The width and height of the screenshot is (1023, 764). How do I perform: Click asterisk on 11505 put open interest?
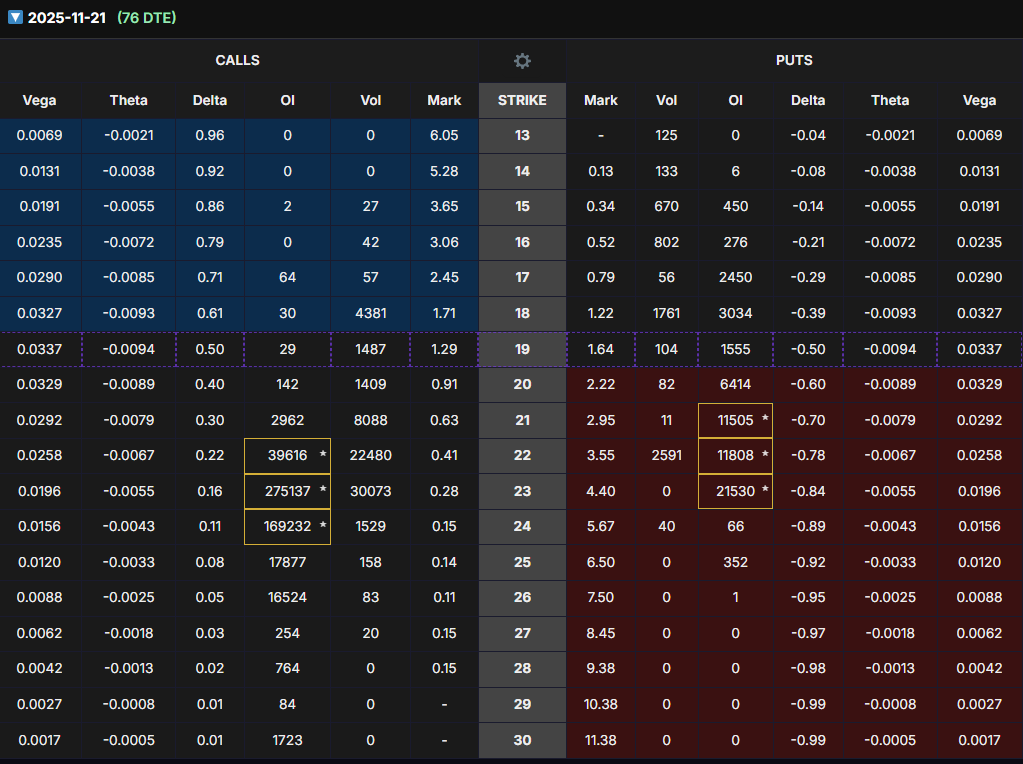click(x=765, y=421)
